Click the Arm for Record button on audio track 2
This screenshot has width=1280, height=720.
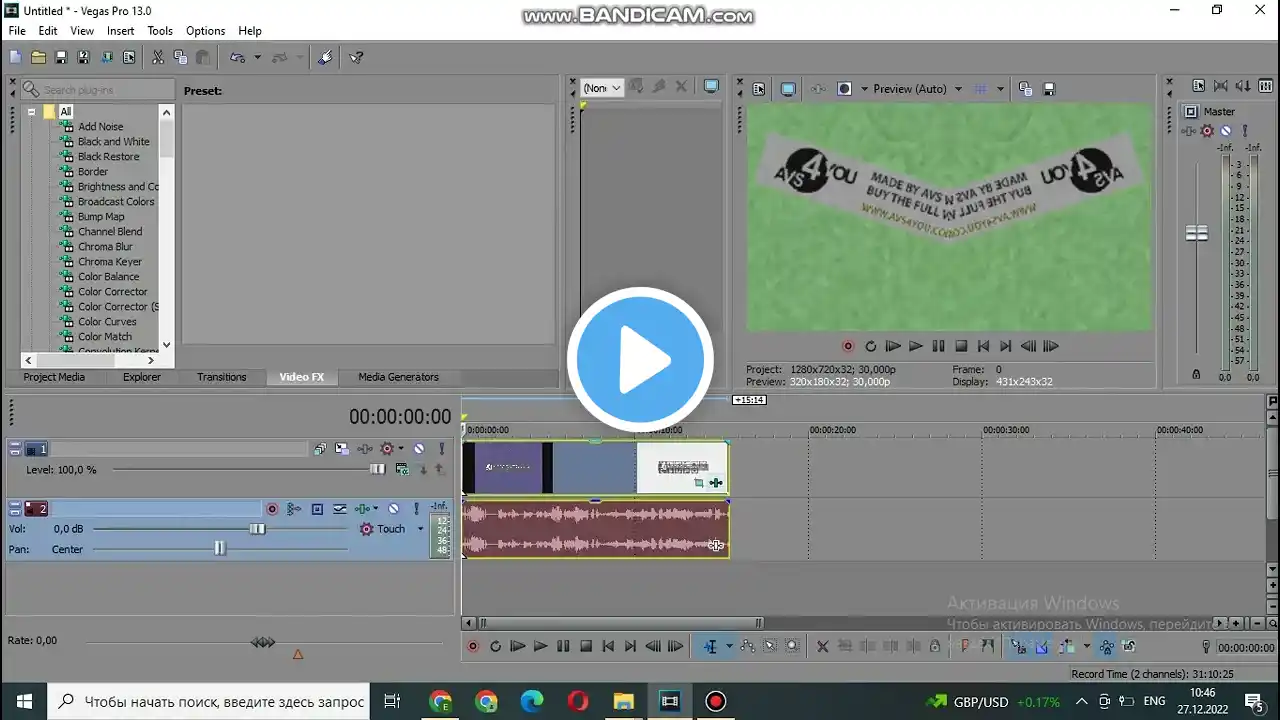tap(271, 509)
